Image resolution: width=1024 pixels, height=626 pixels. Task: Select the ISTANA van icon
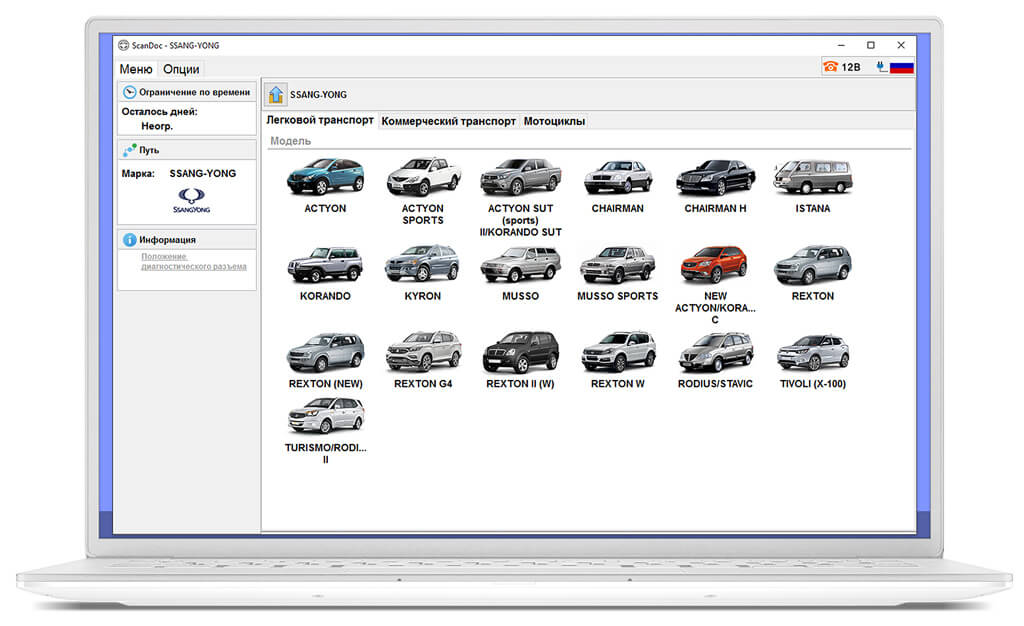click(812, 177)
